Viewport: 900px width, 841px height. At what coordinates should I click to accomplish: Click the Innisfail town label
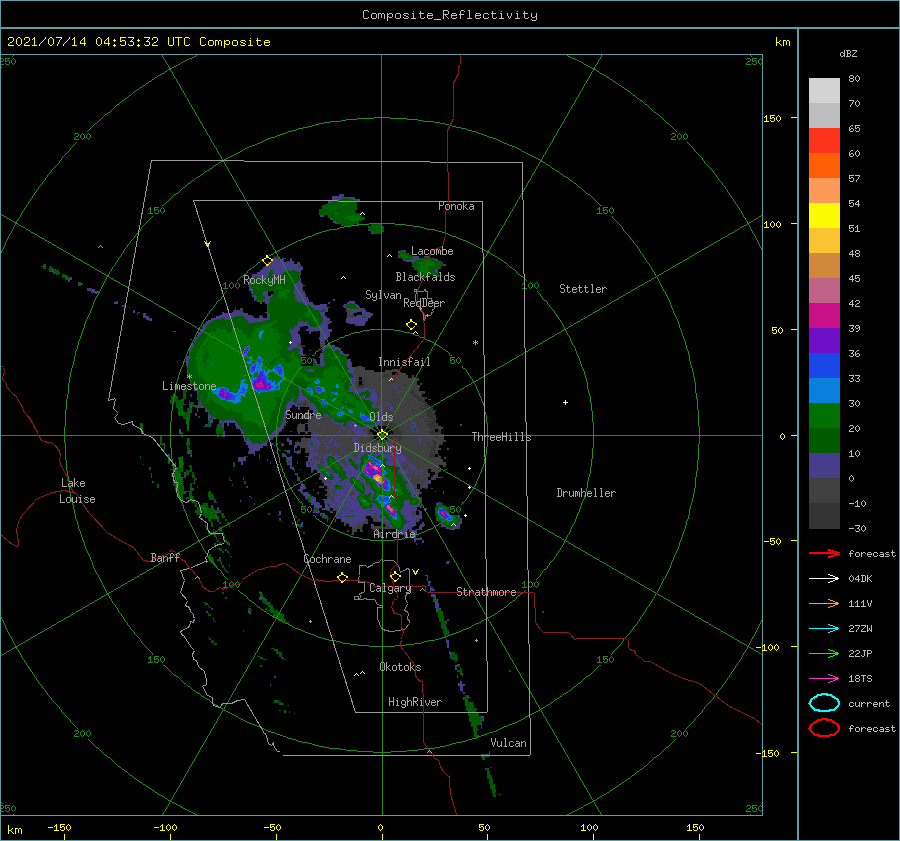(404, 362)
